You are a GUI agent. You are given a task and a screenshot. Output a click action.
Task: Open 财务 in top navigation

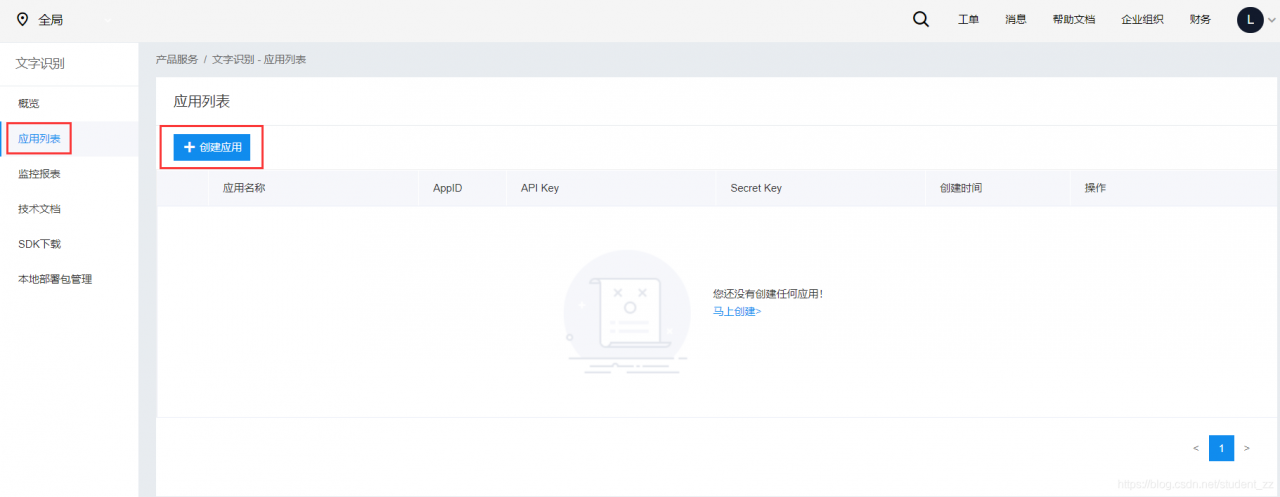click(x=1200, y=19)
